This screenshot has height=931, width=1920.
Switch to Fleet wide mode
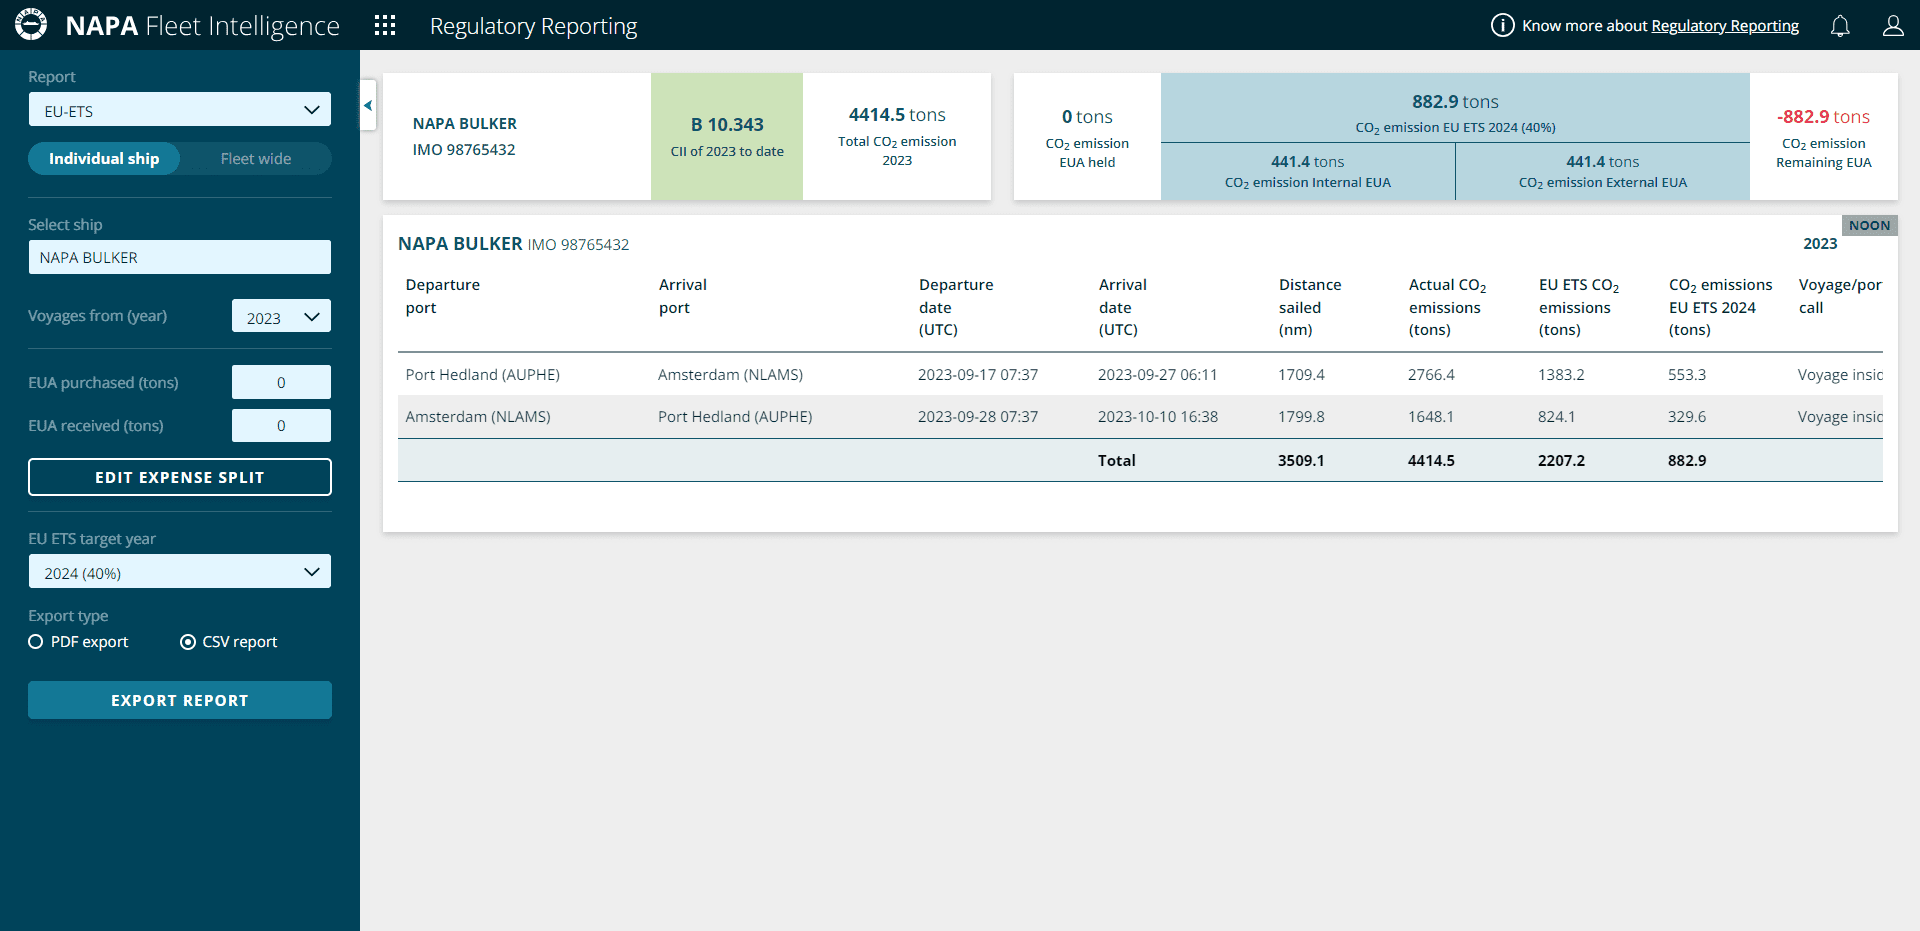click(256, 159)
